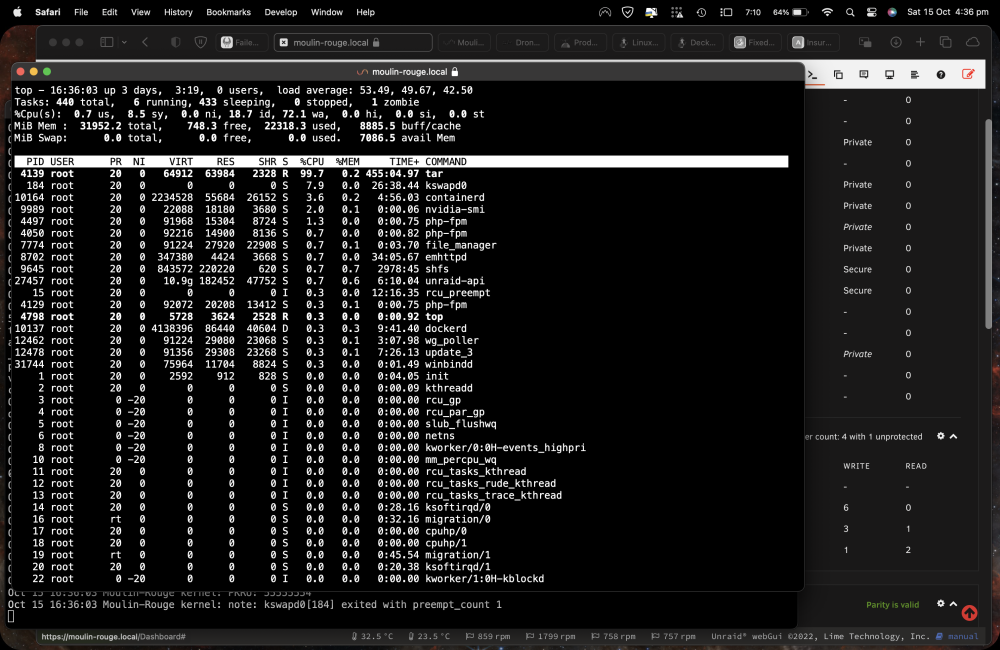
Task: Click the 'dockerd' command text
Action: click(446, 329)
